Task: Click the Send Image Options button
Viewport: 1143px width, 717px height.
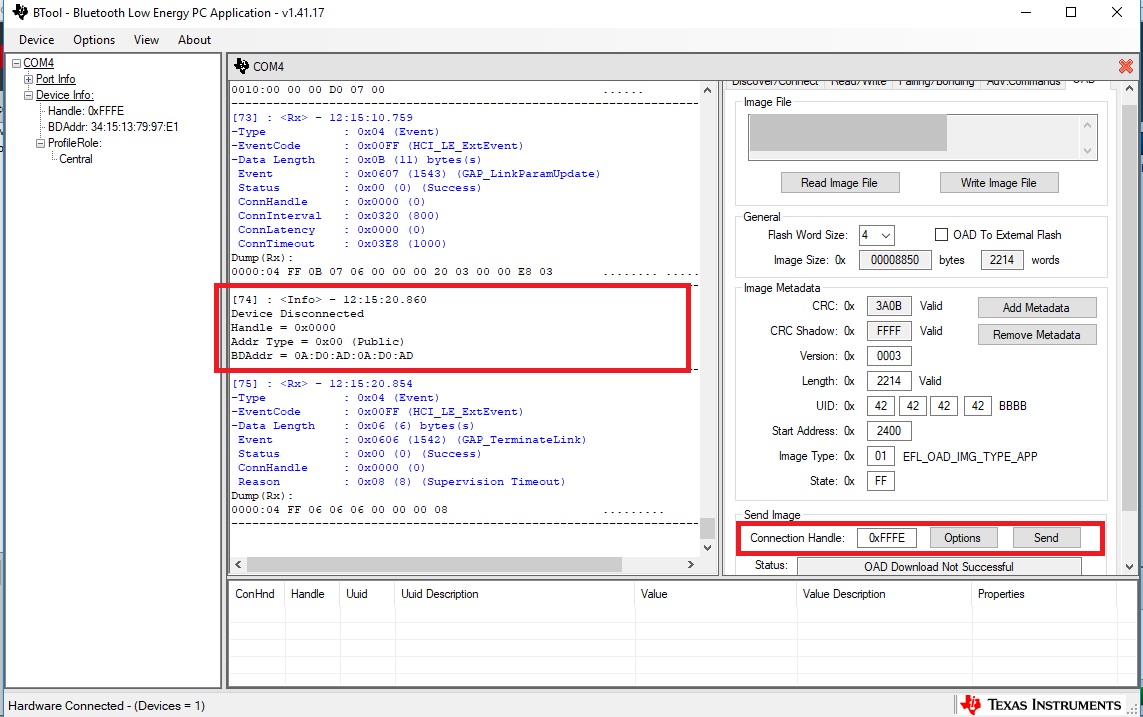Action: tap(962, 538)
